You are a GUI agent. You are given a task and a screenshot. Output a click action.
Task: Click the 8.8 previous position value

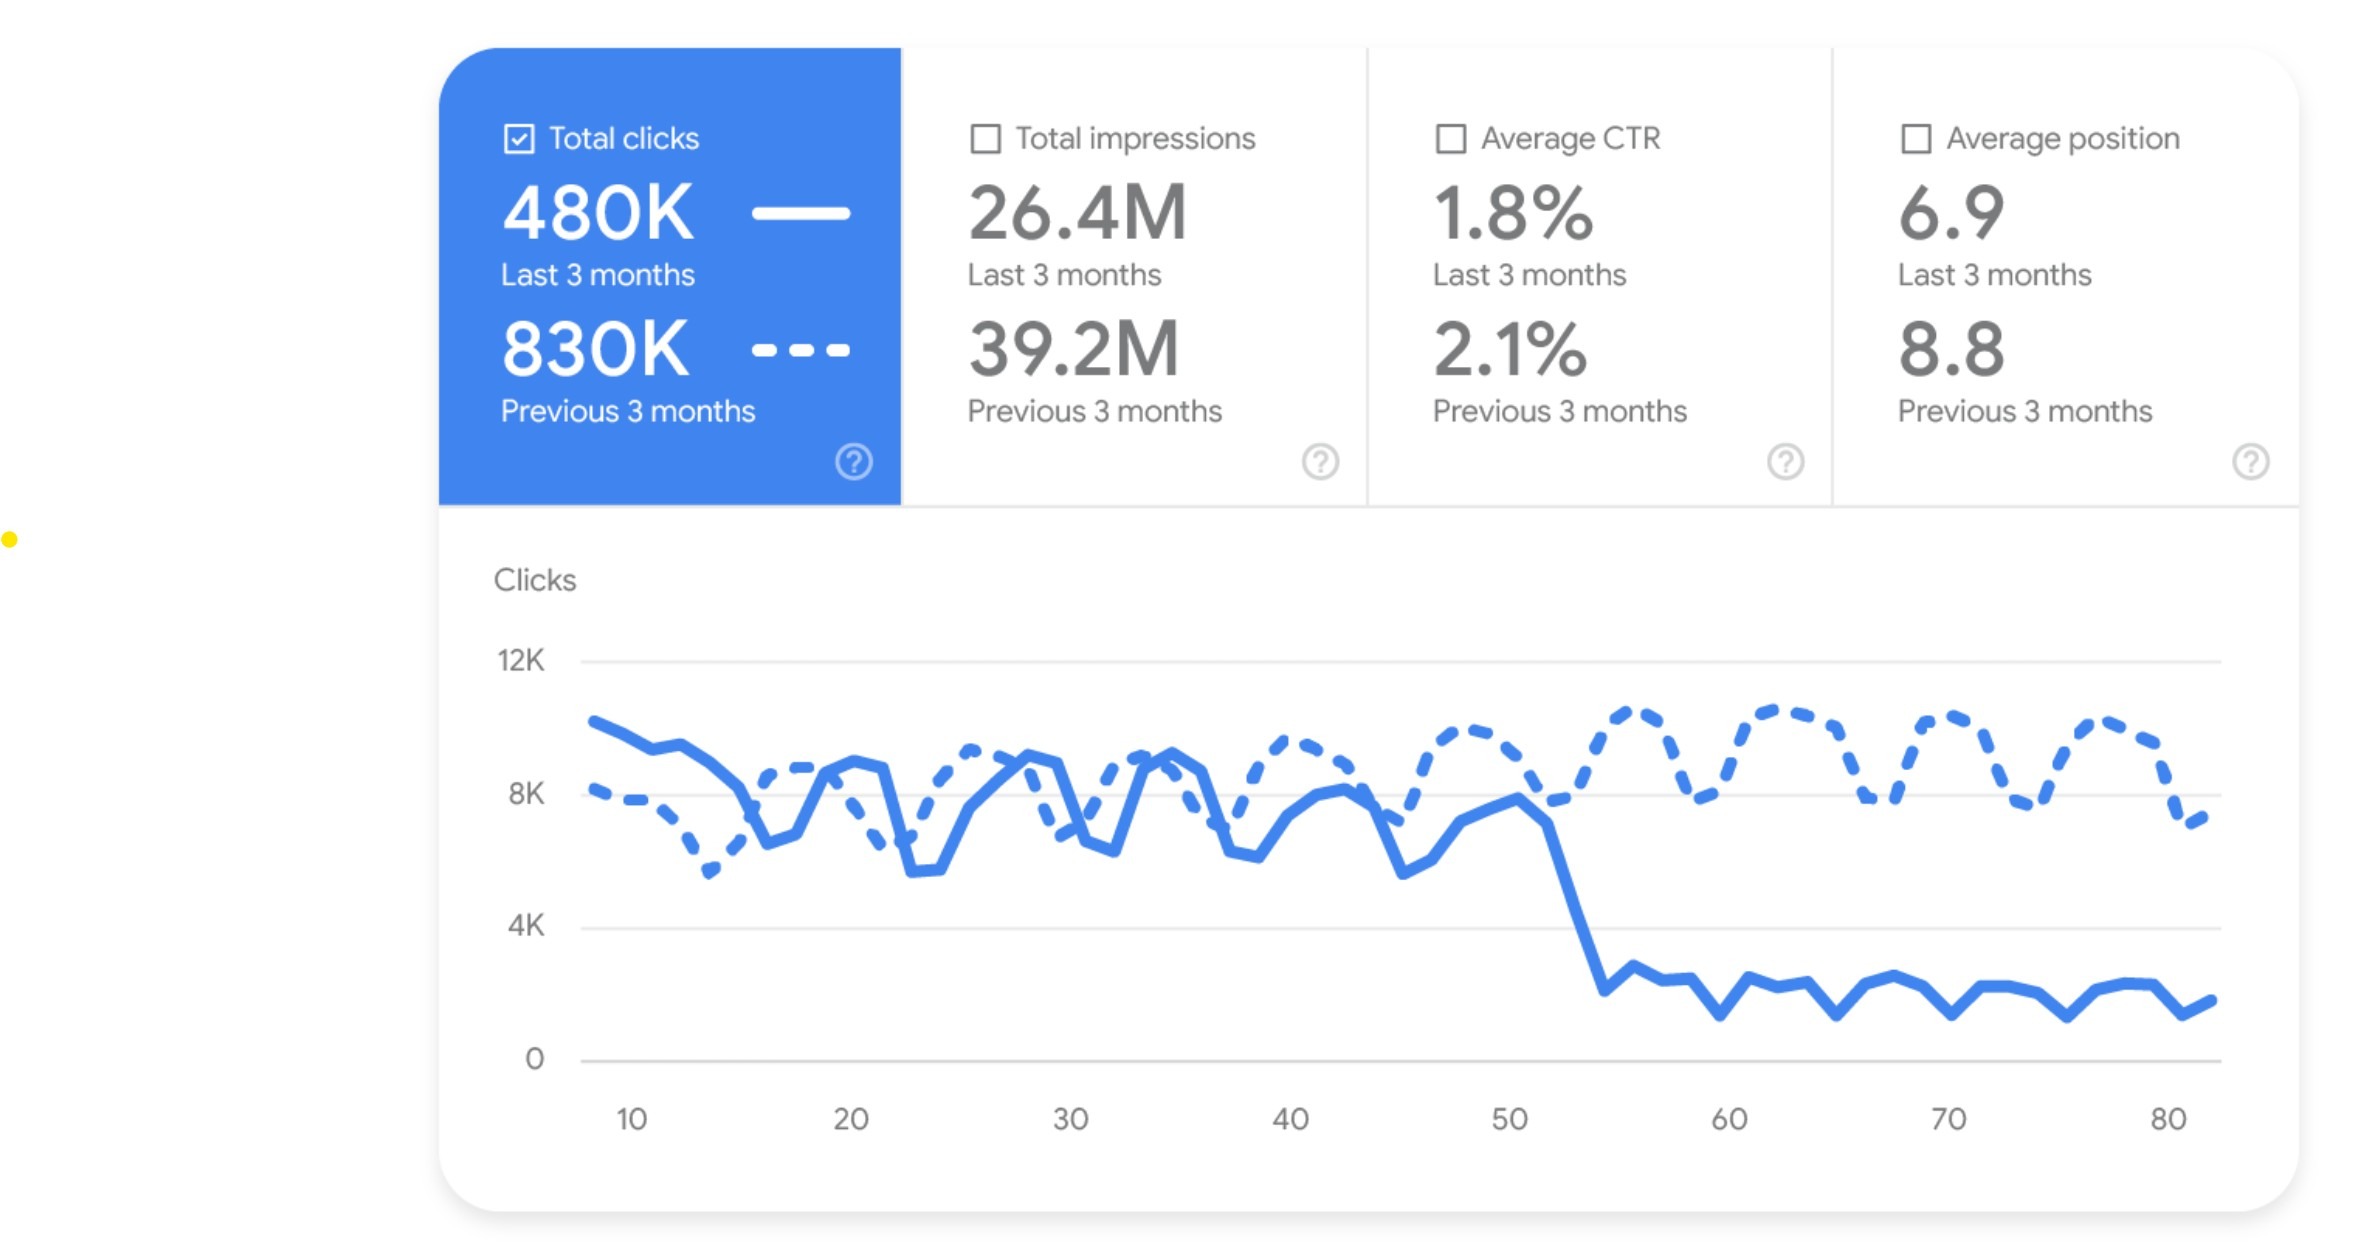pyautogui.click(x=1950, y=348)
